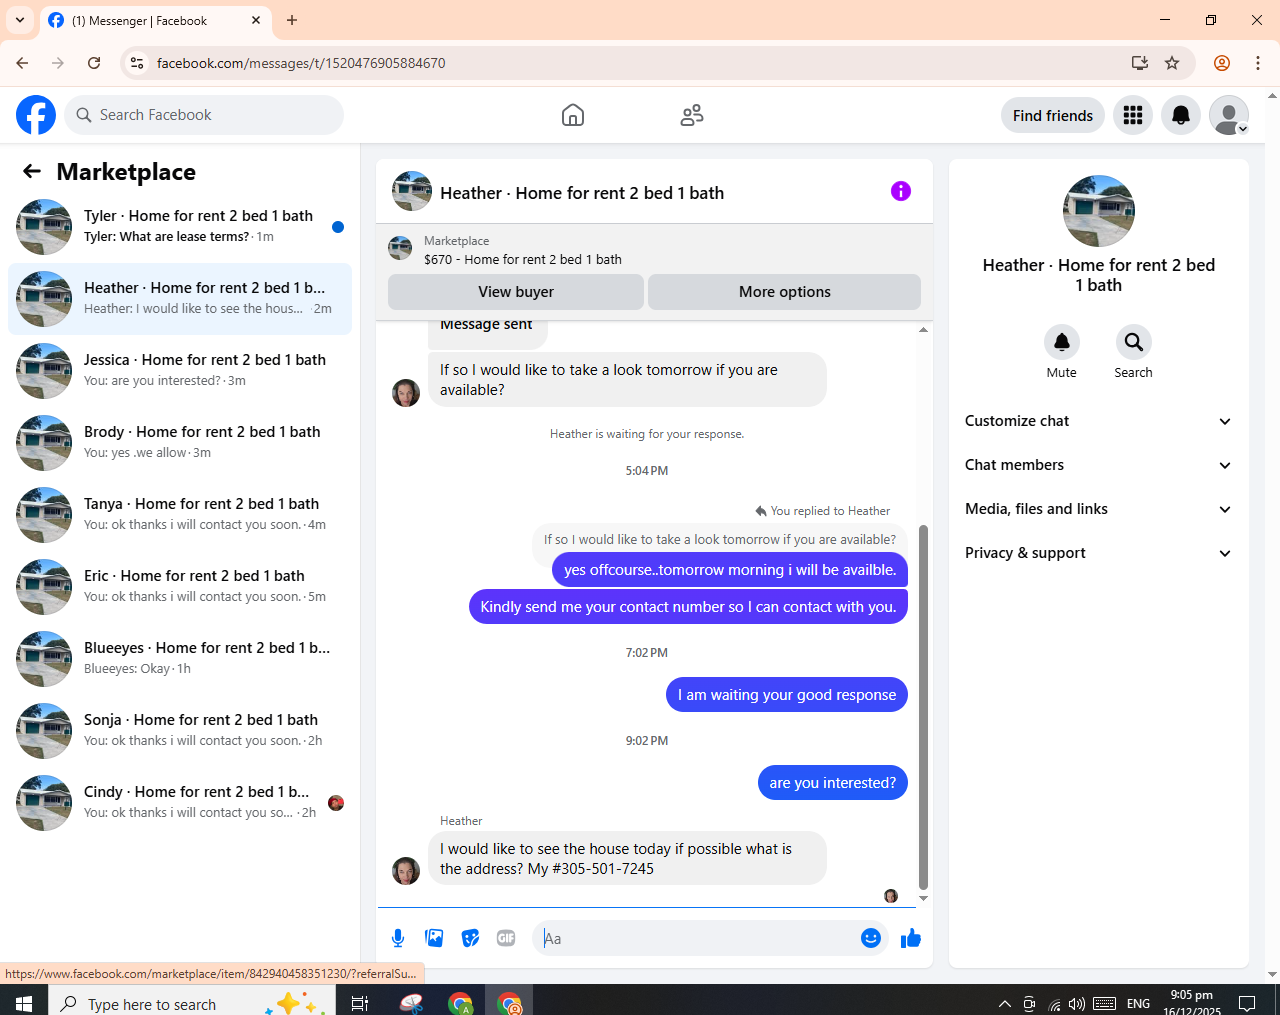Open Sonja's conversation
The height and width of the screenshot is (1015, 1280).
click(x=180, y=731)
